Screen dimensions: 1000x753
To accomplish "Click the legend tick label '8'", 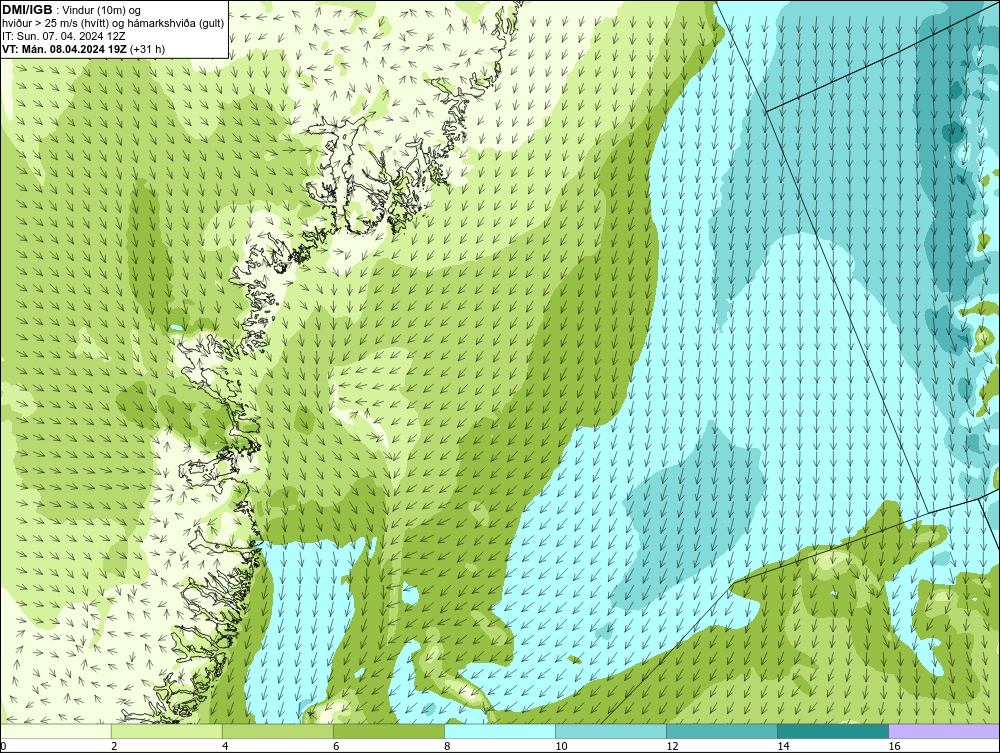I will click(447, 746).
